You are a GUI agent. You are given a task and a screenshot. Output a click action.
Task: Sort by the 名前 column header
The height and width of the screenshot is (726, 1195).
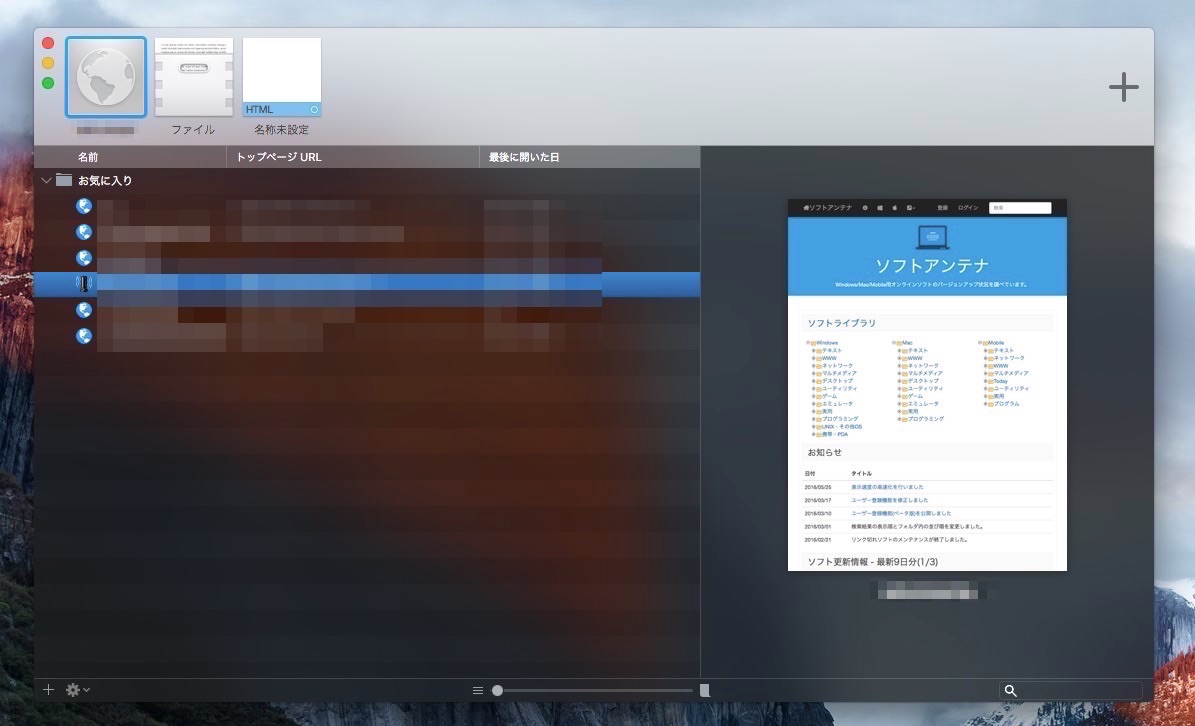[130, 157]
